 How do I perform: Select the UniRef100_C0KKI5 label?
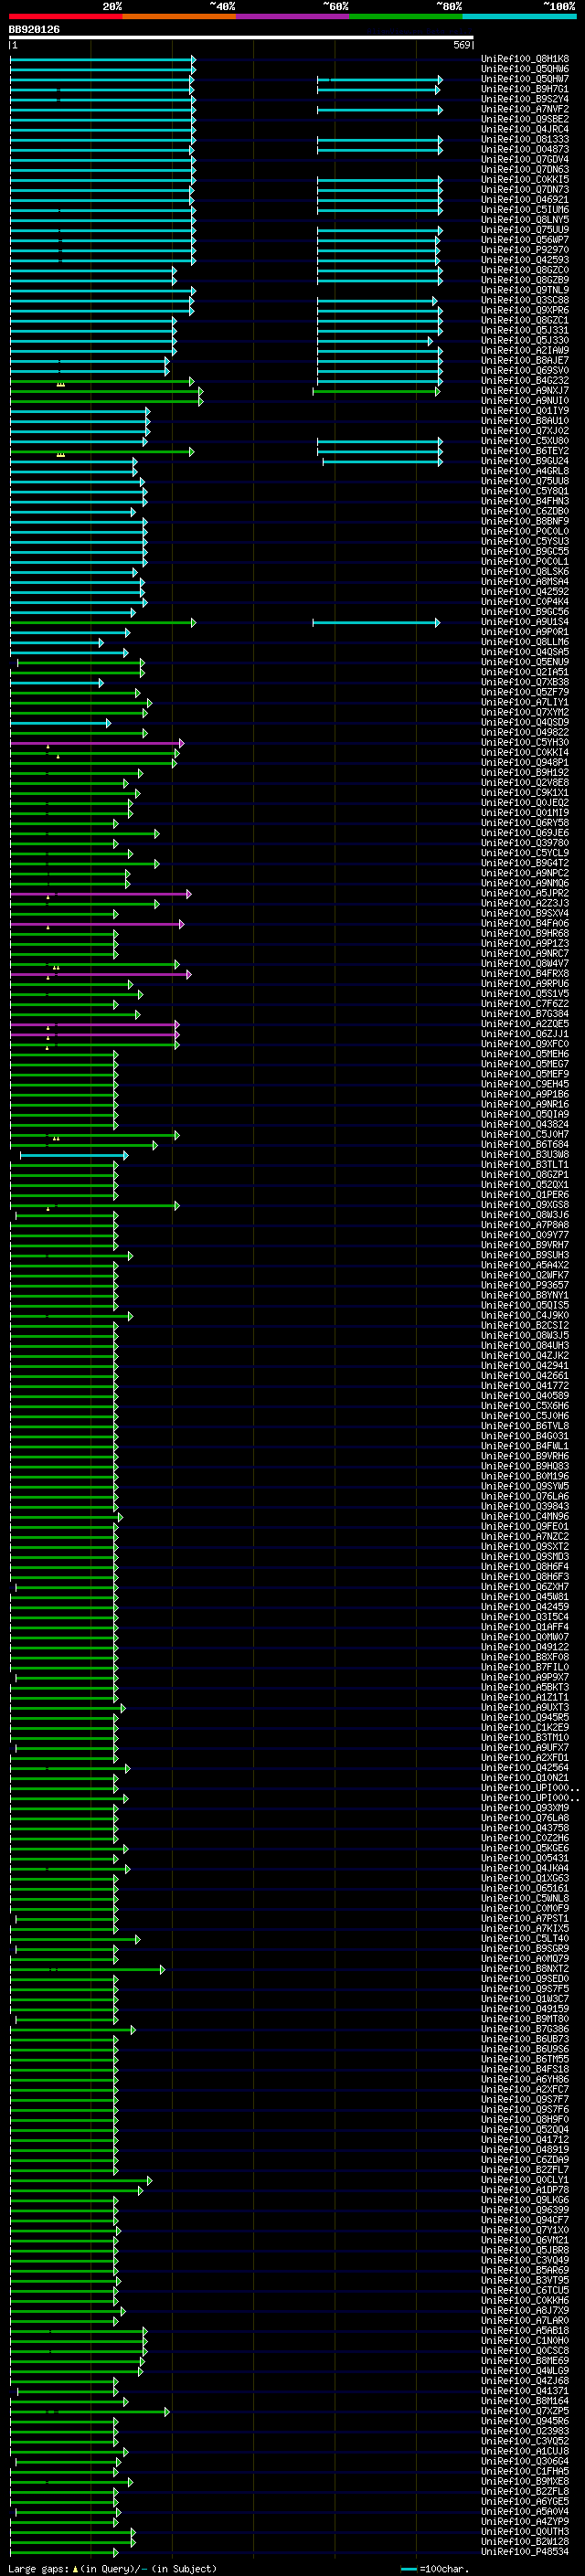(x=525, y=180)
